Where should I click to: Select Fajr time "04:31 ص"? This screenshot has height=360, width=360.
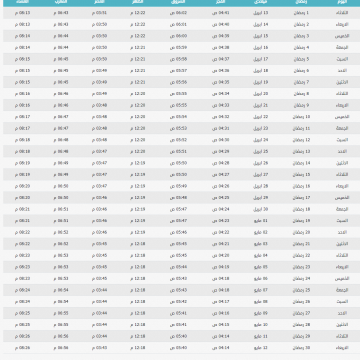pyautogui.click(x=220, y=128)
